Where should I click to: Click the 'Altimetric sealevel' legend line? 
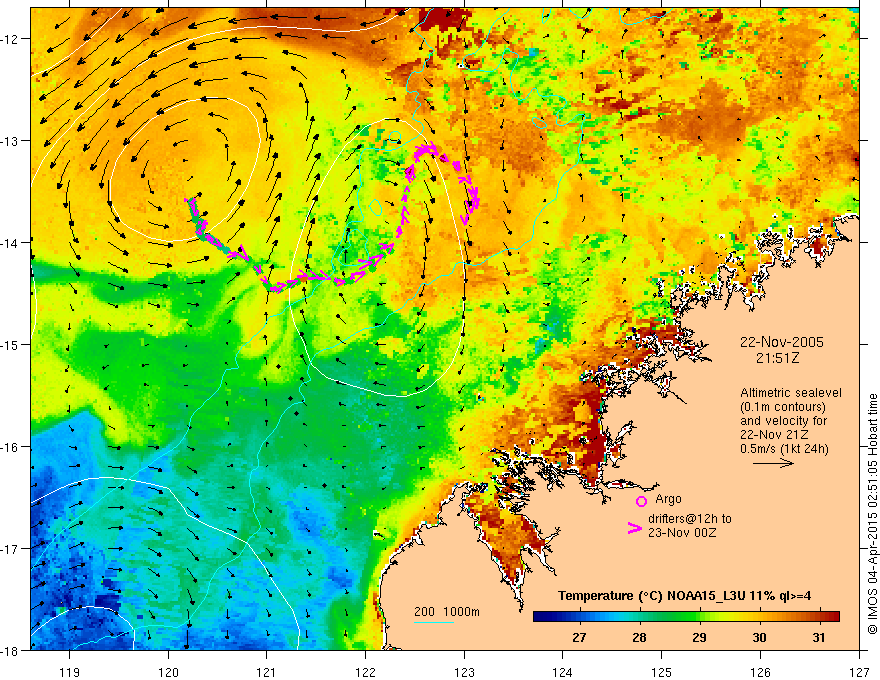(x=791, y=393)
